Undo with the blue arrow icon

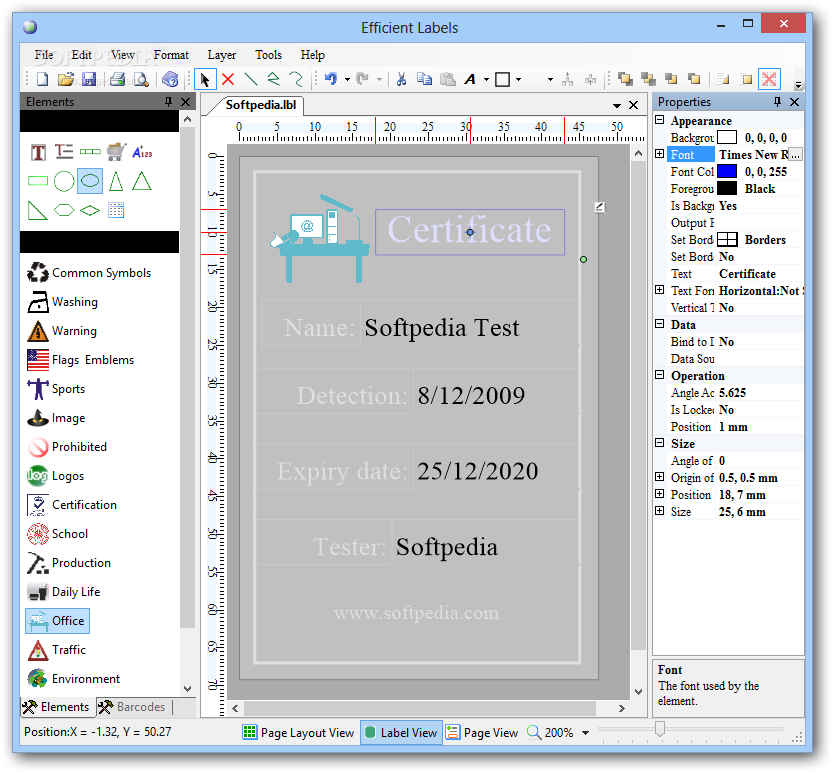pyautogui.click(x=331, y=80)
